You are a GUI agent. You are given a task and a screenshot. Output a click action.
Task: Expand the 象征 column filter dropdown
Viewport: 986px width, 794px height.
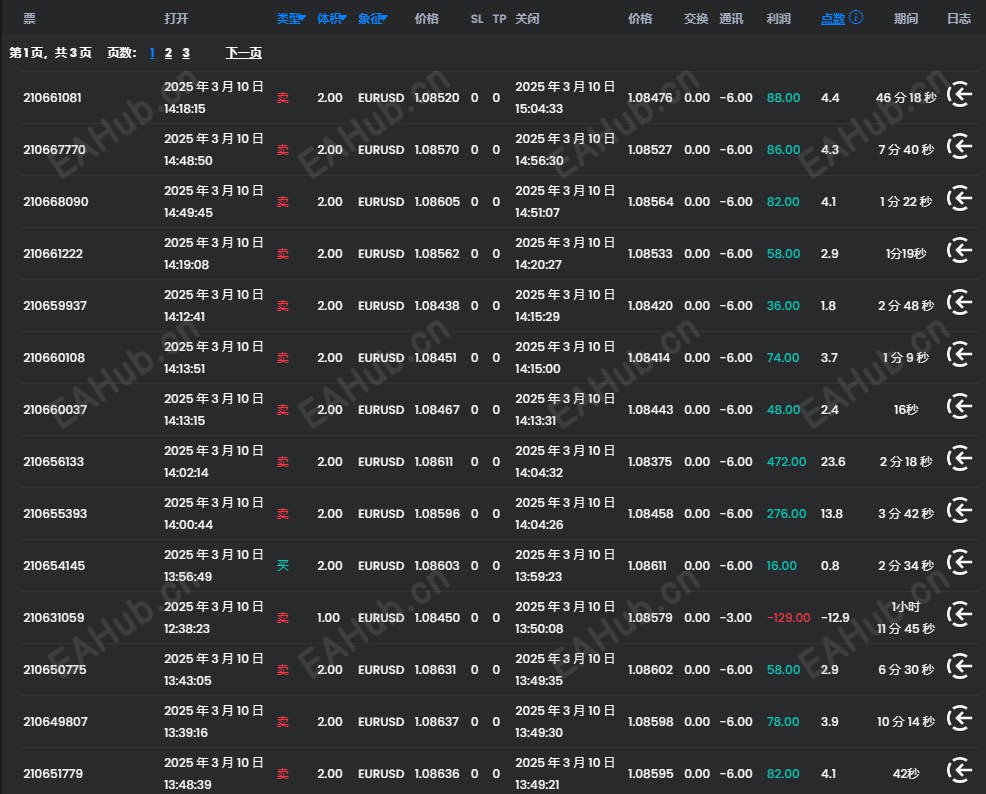pos(385,18)
